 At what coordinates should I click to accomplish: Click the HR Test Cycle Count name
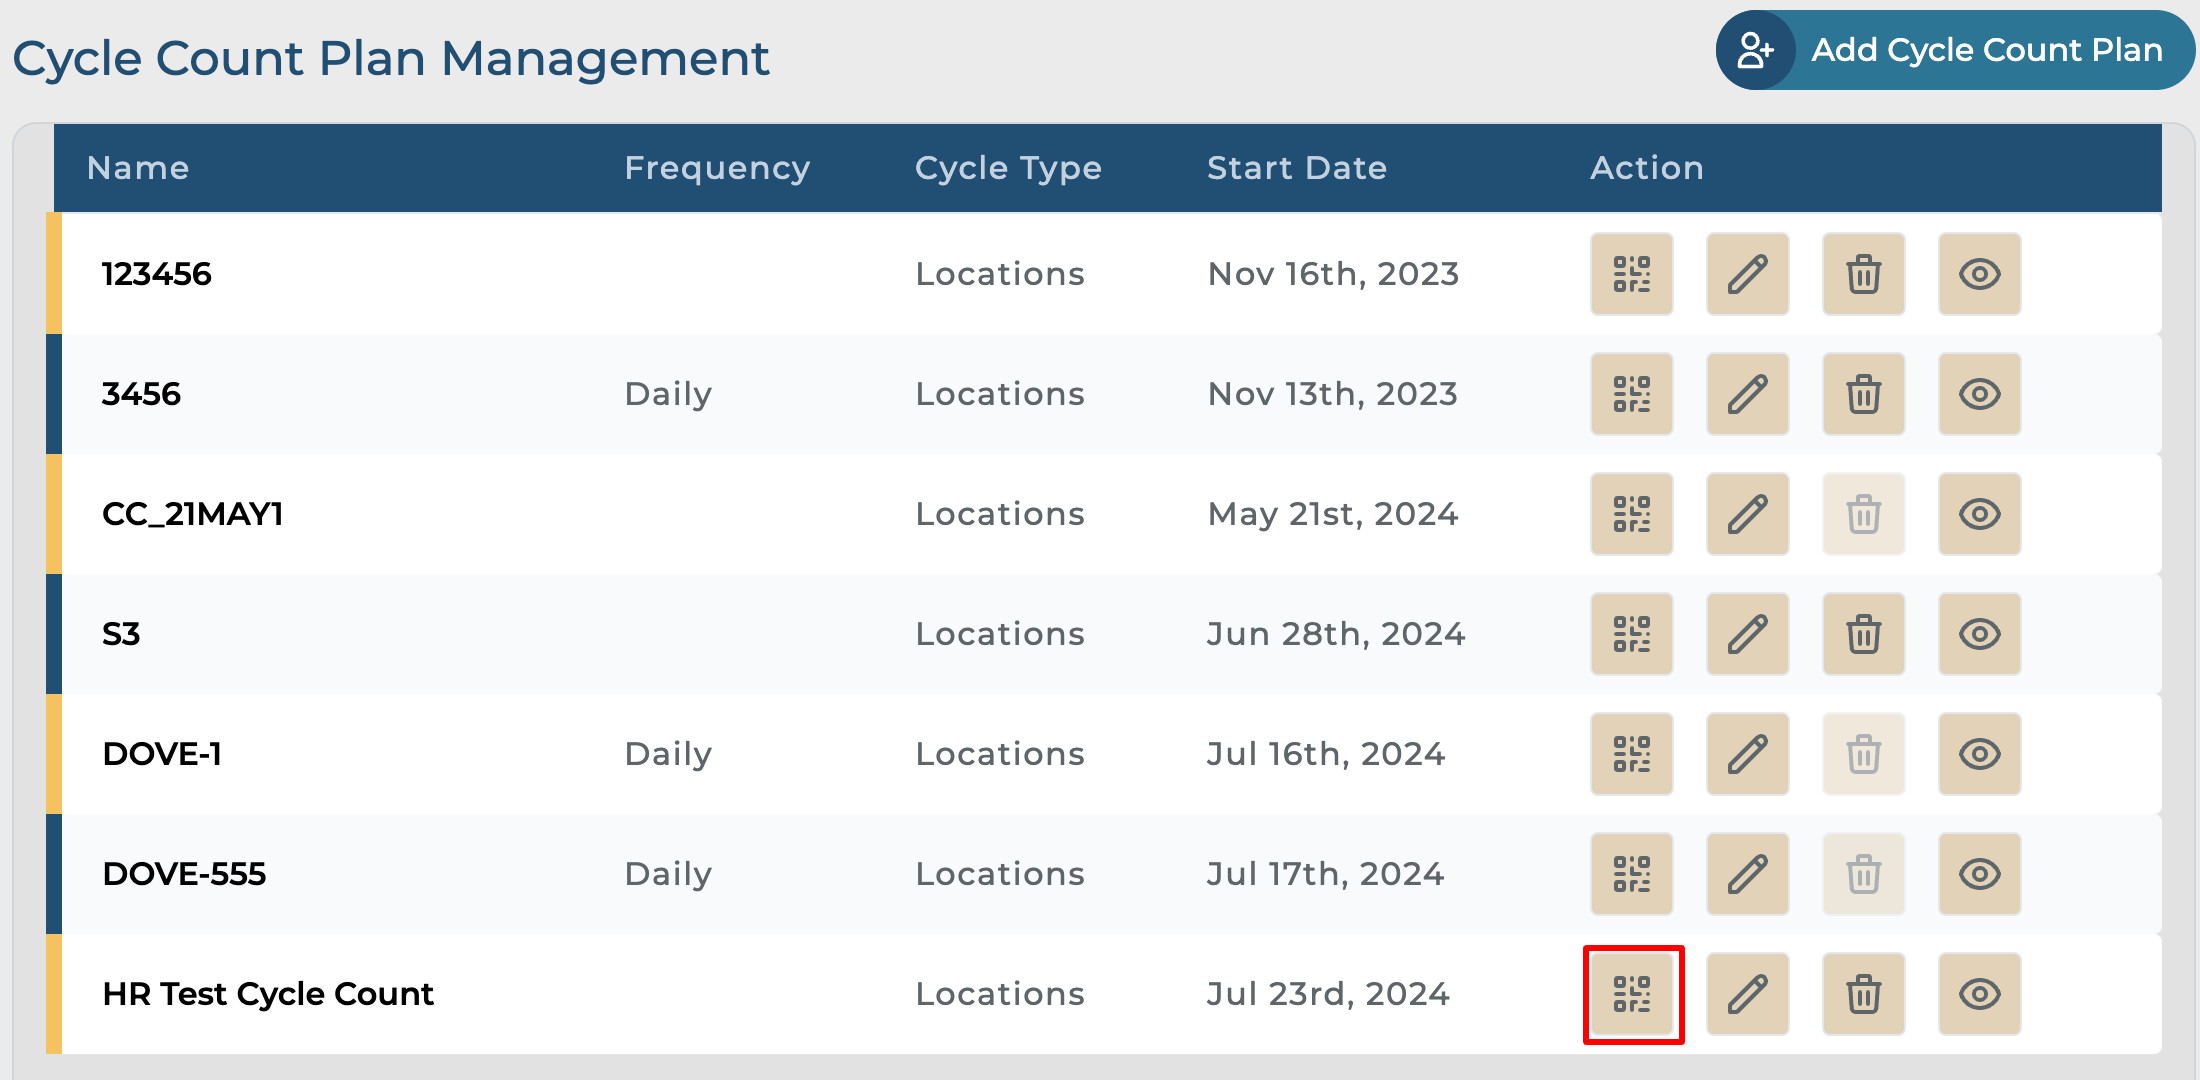[268, 994]
